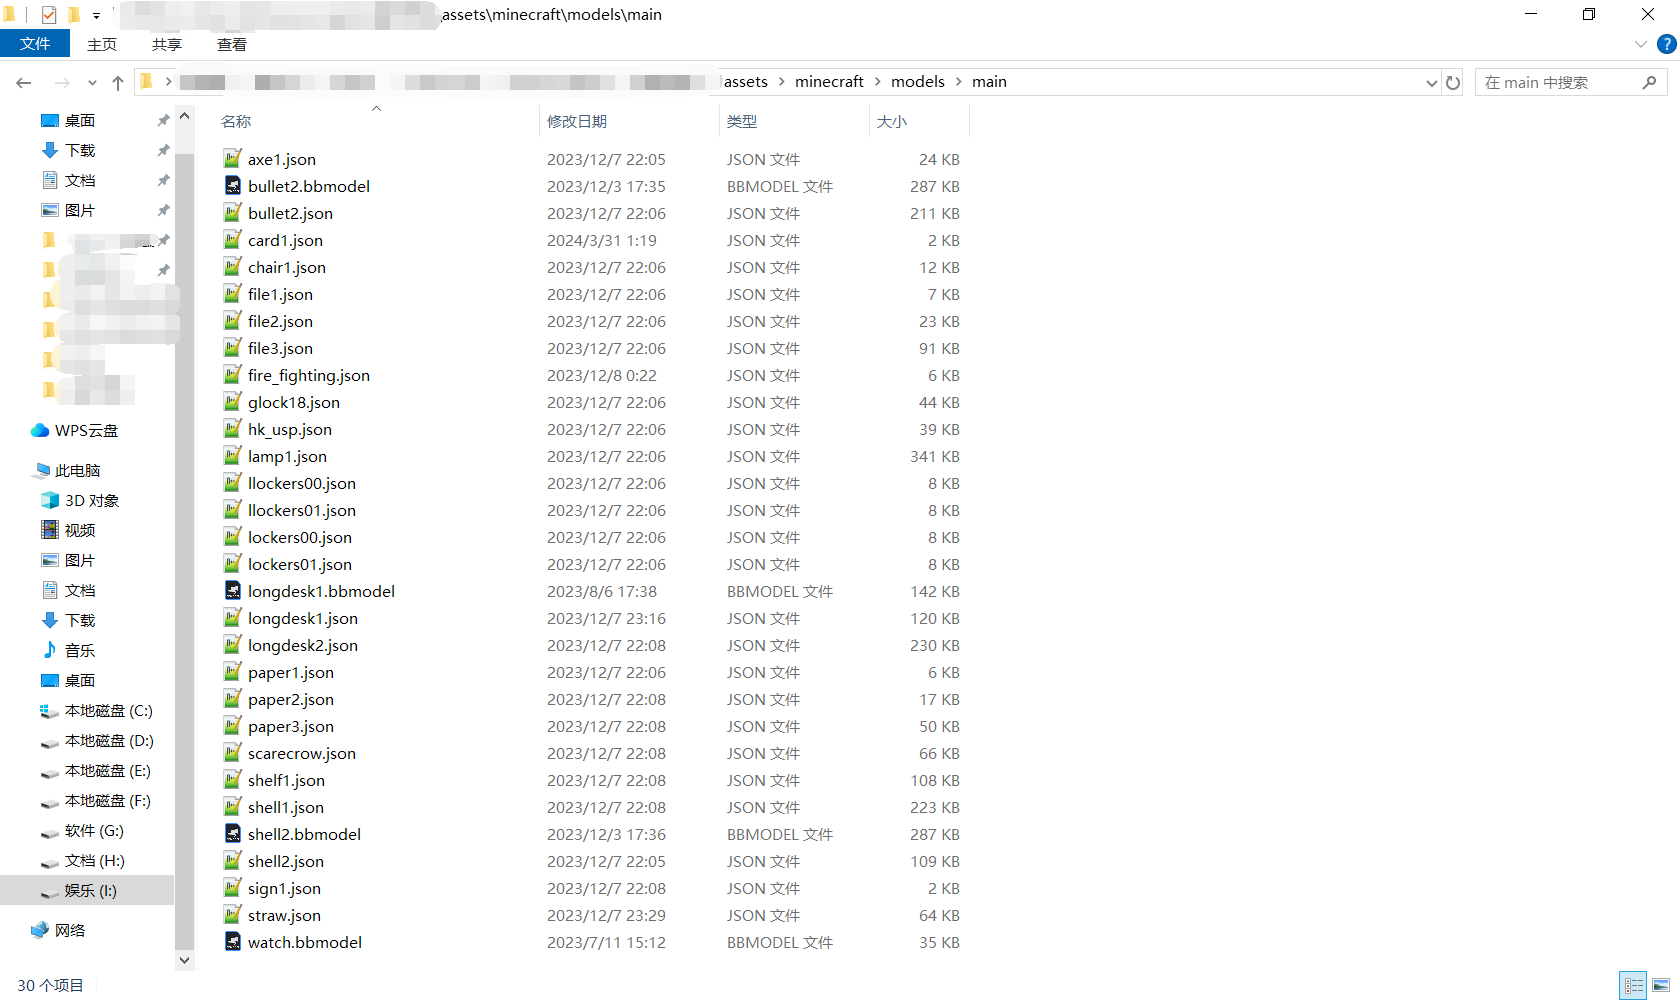This screenshot has width=1680, height=1000.
Task: Switch to large thumbnails view icon
Action: tap(1661, 986)
